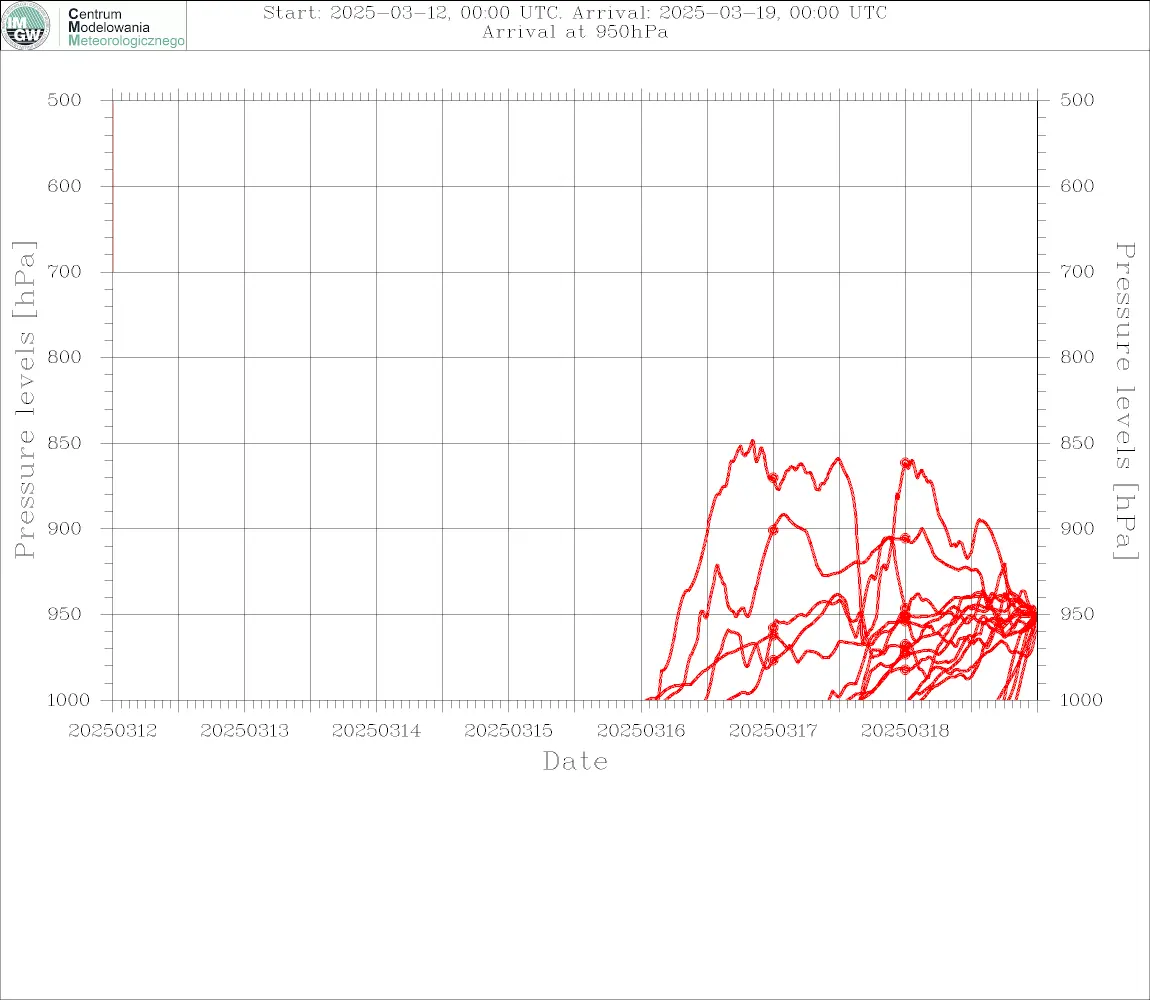Click the IMGW round logo icon
This screenshot has height=1000, width=1150.
(x=26, y=26)
